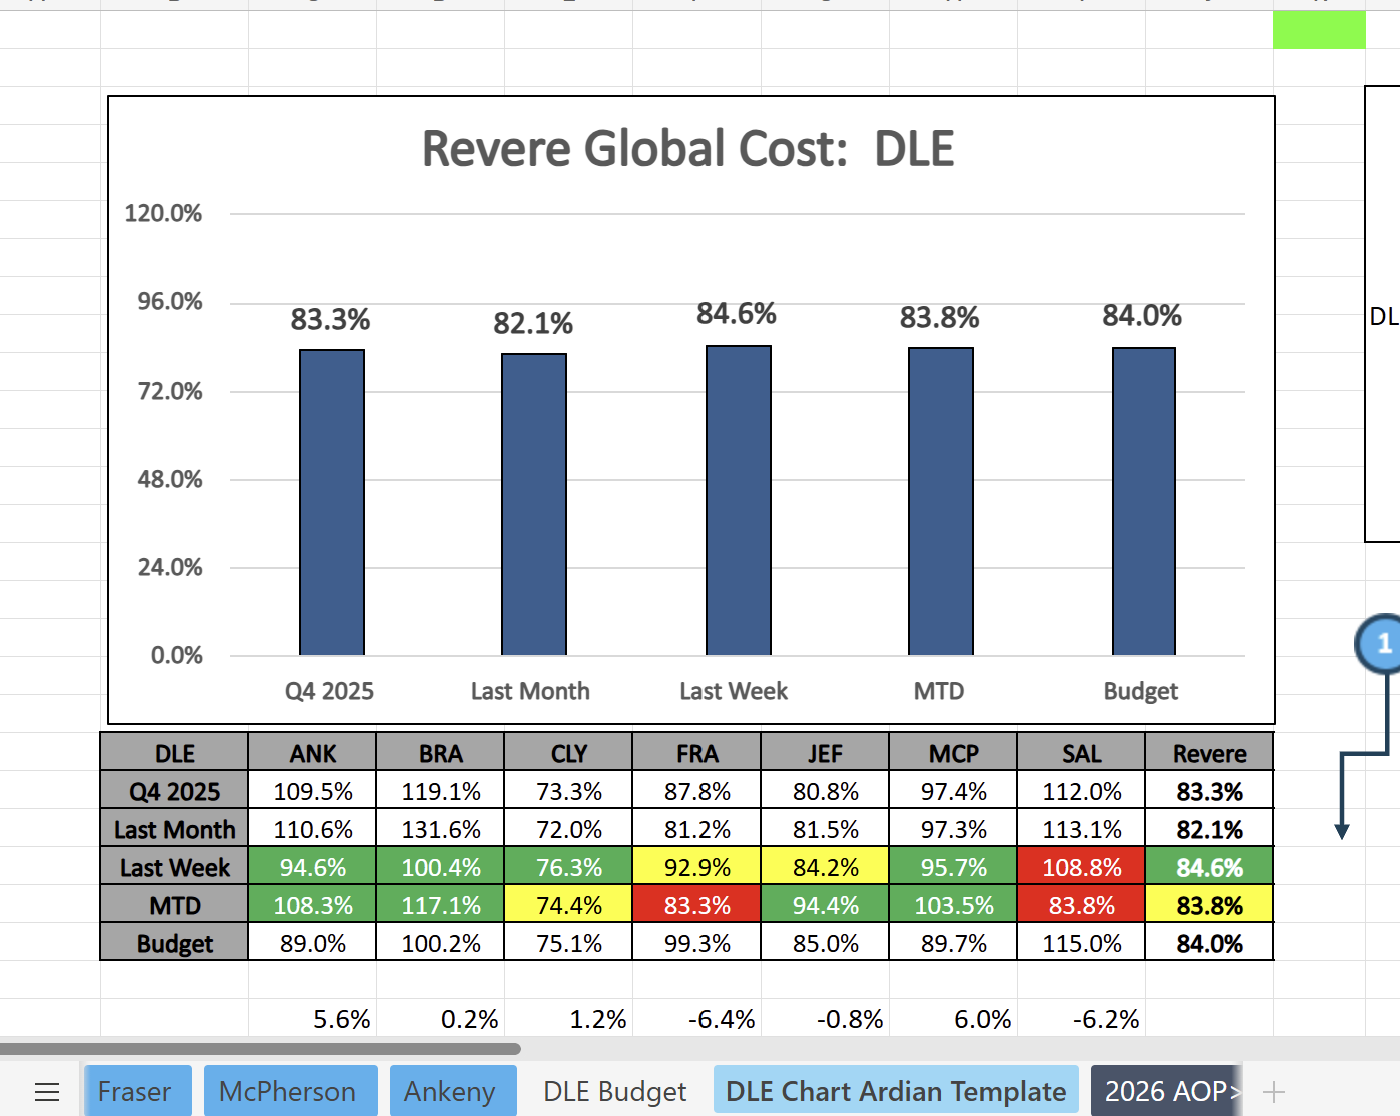The width and height of the screenshot is (1400, 1116).
Task: Select the red 108.8% SAL cell
Action: [x=1081, y=867]
